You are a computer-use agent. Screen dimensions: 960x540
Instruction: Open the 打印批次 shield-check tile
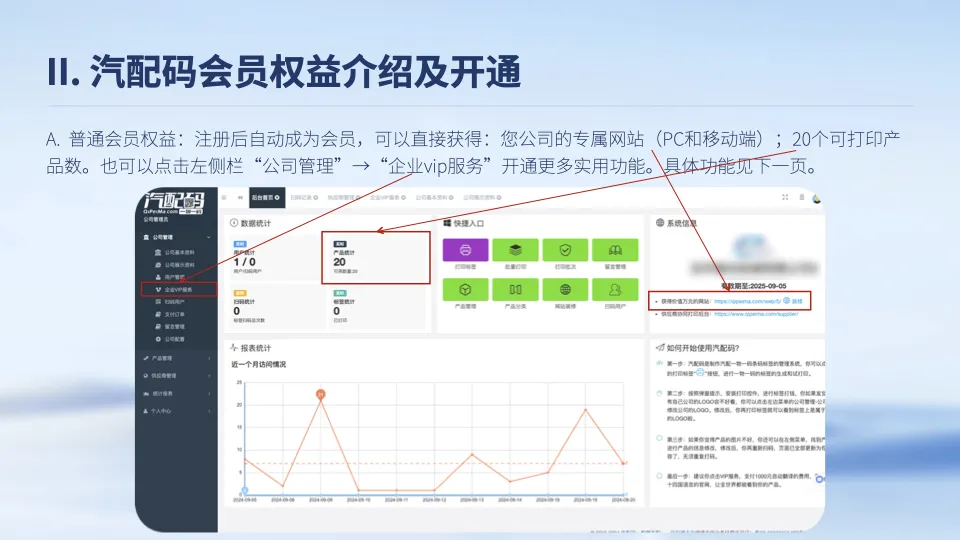pos(565,250)
